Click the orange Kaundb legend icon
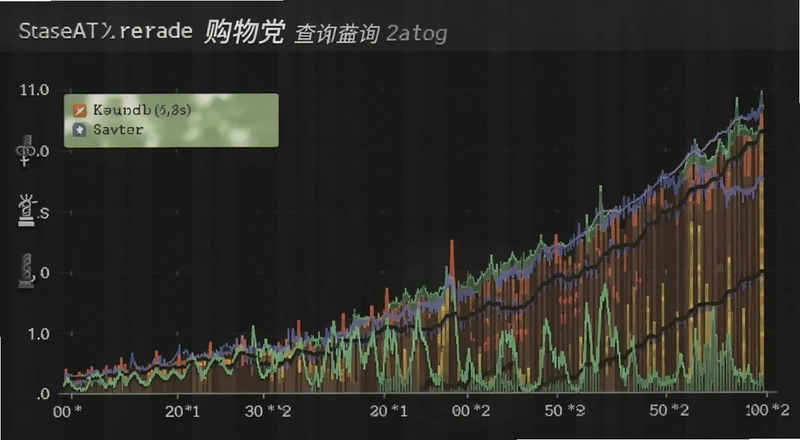 click(80, 110)
